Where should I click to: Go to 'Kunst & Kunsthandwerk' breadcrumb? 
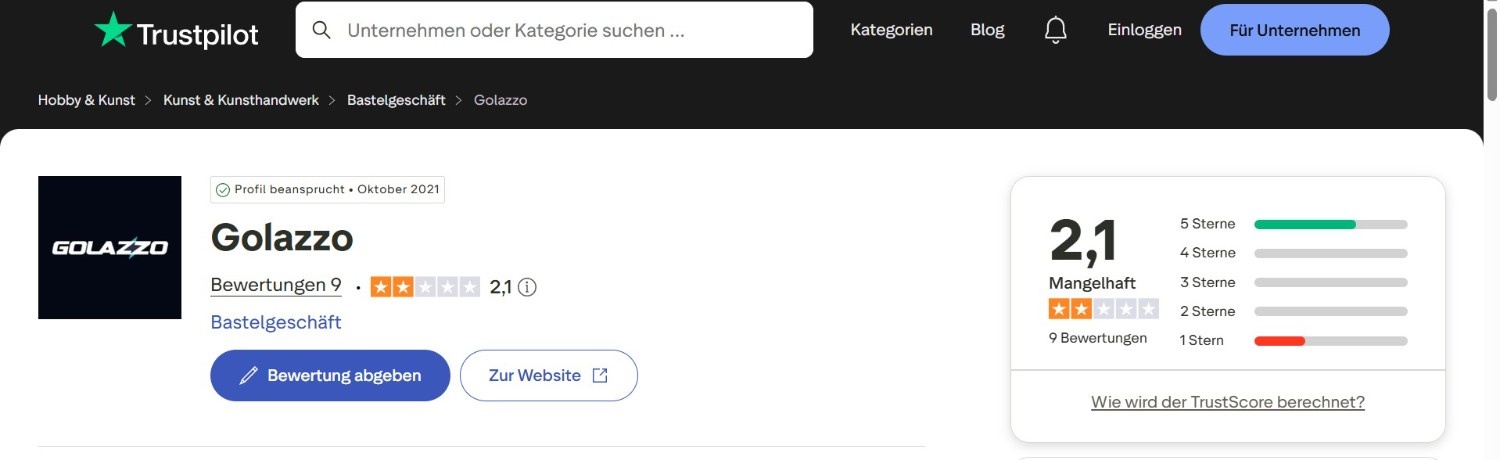click(x=241, y=100)
